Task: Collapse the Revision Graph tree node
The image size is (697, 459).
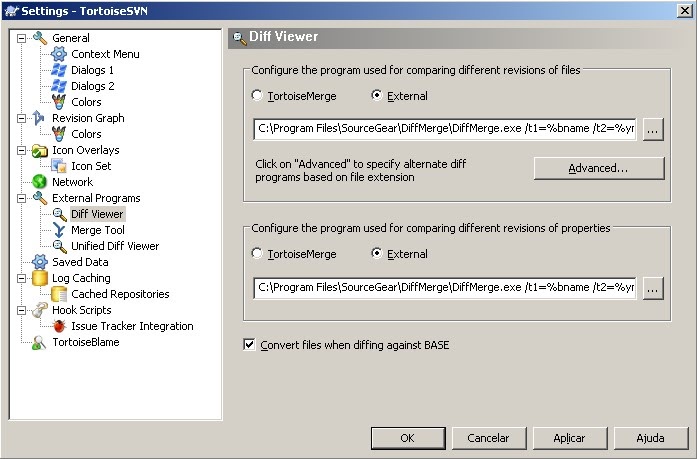Action: click(x=21, y=118)
